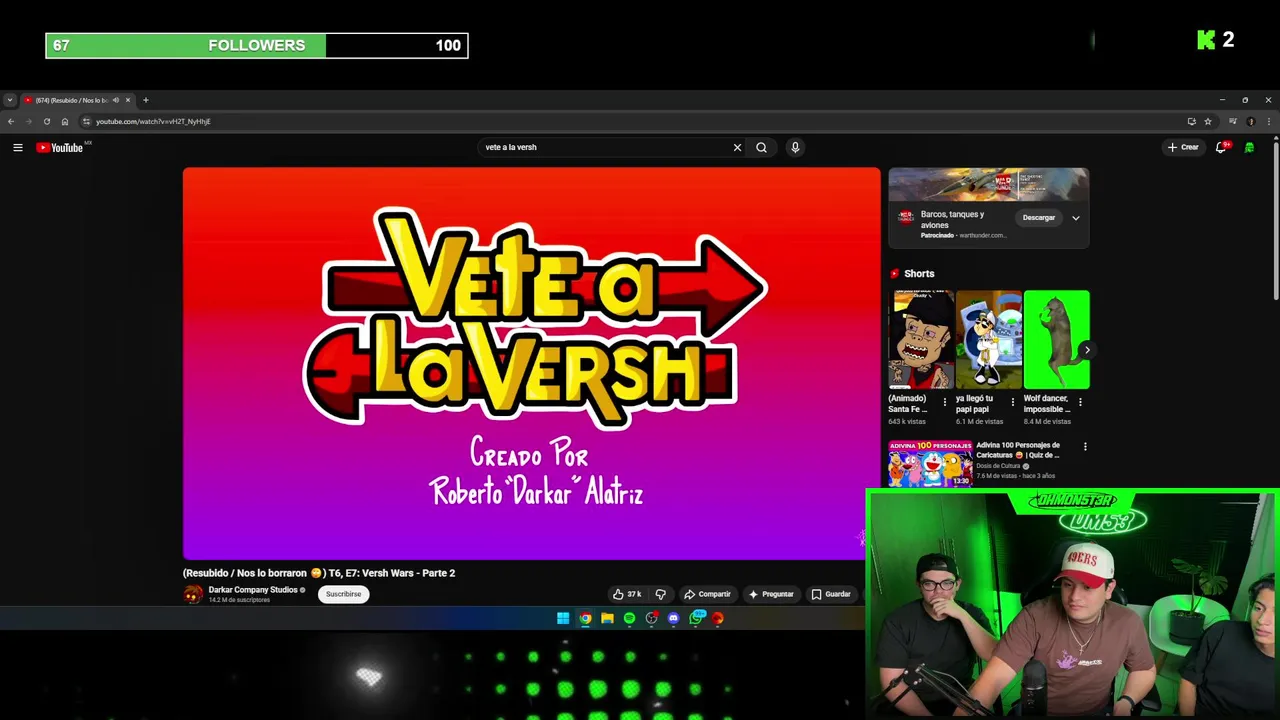Open Discord from the taskbar
This screenshot has width=1280, height=720.
click(x=673, y=618)
